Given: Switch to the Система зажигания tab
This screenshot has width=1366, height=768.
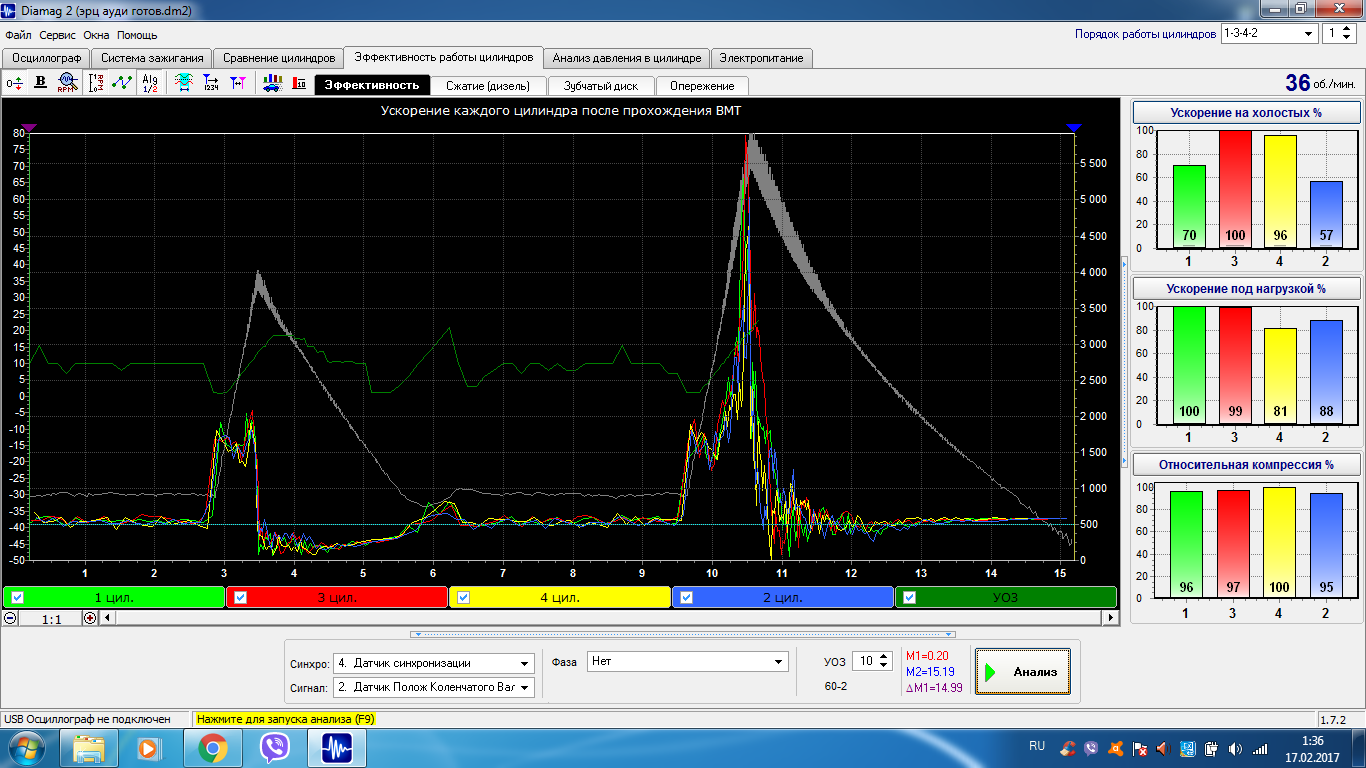Looking at the screenshot, I should pyautogui.click(x=153, y=58).
